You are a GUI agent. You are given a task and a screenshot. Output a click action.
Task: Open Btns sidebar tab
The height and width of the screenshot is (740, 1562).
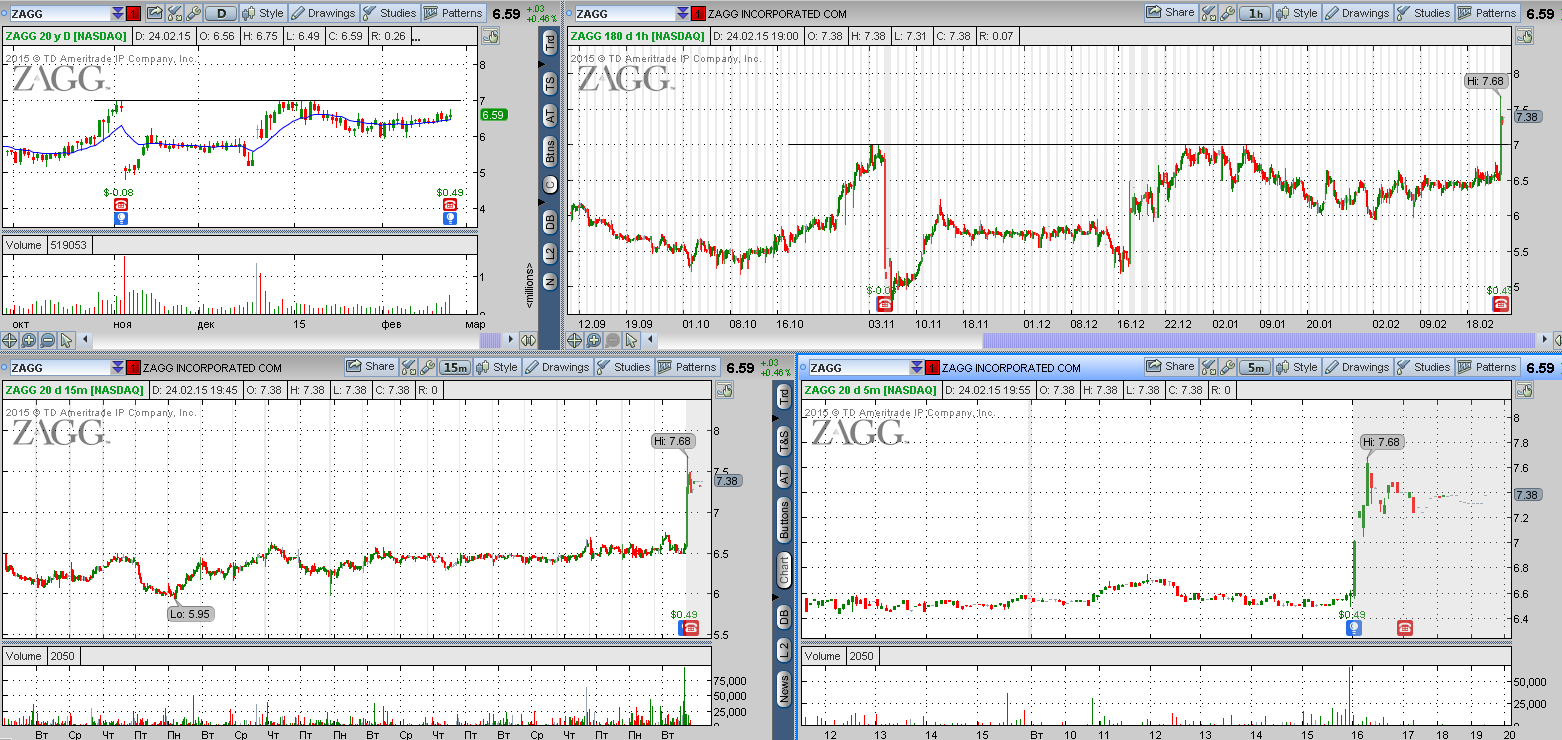click(x=549, y=152)
